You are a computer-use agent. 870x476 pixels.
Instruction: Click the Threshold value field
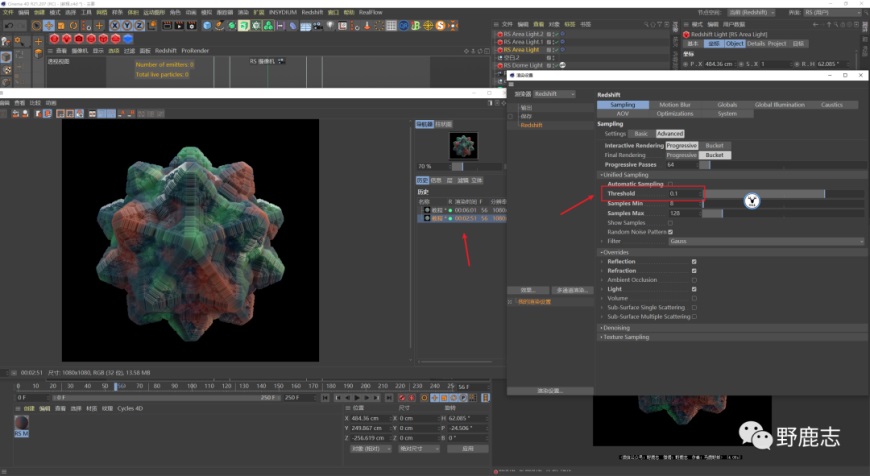684,194
